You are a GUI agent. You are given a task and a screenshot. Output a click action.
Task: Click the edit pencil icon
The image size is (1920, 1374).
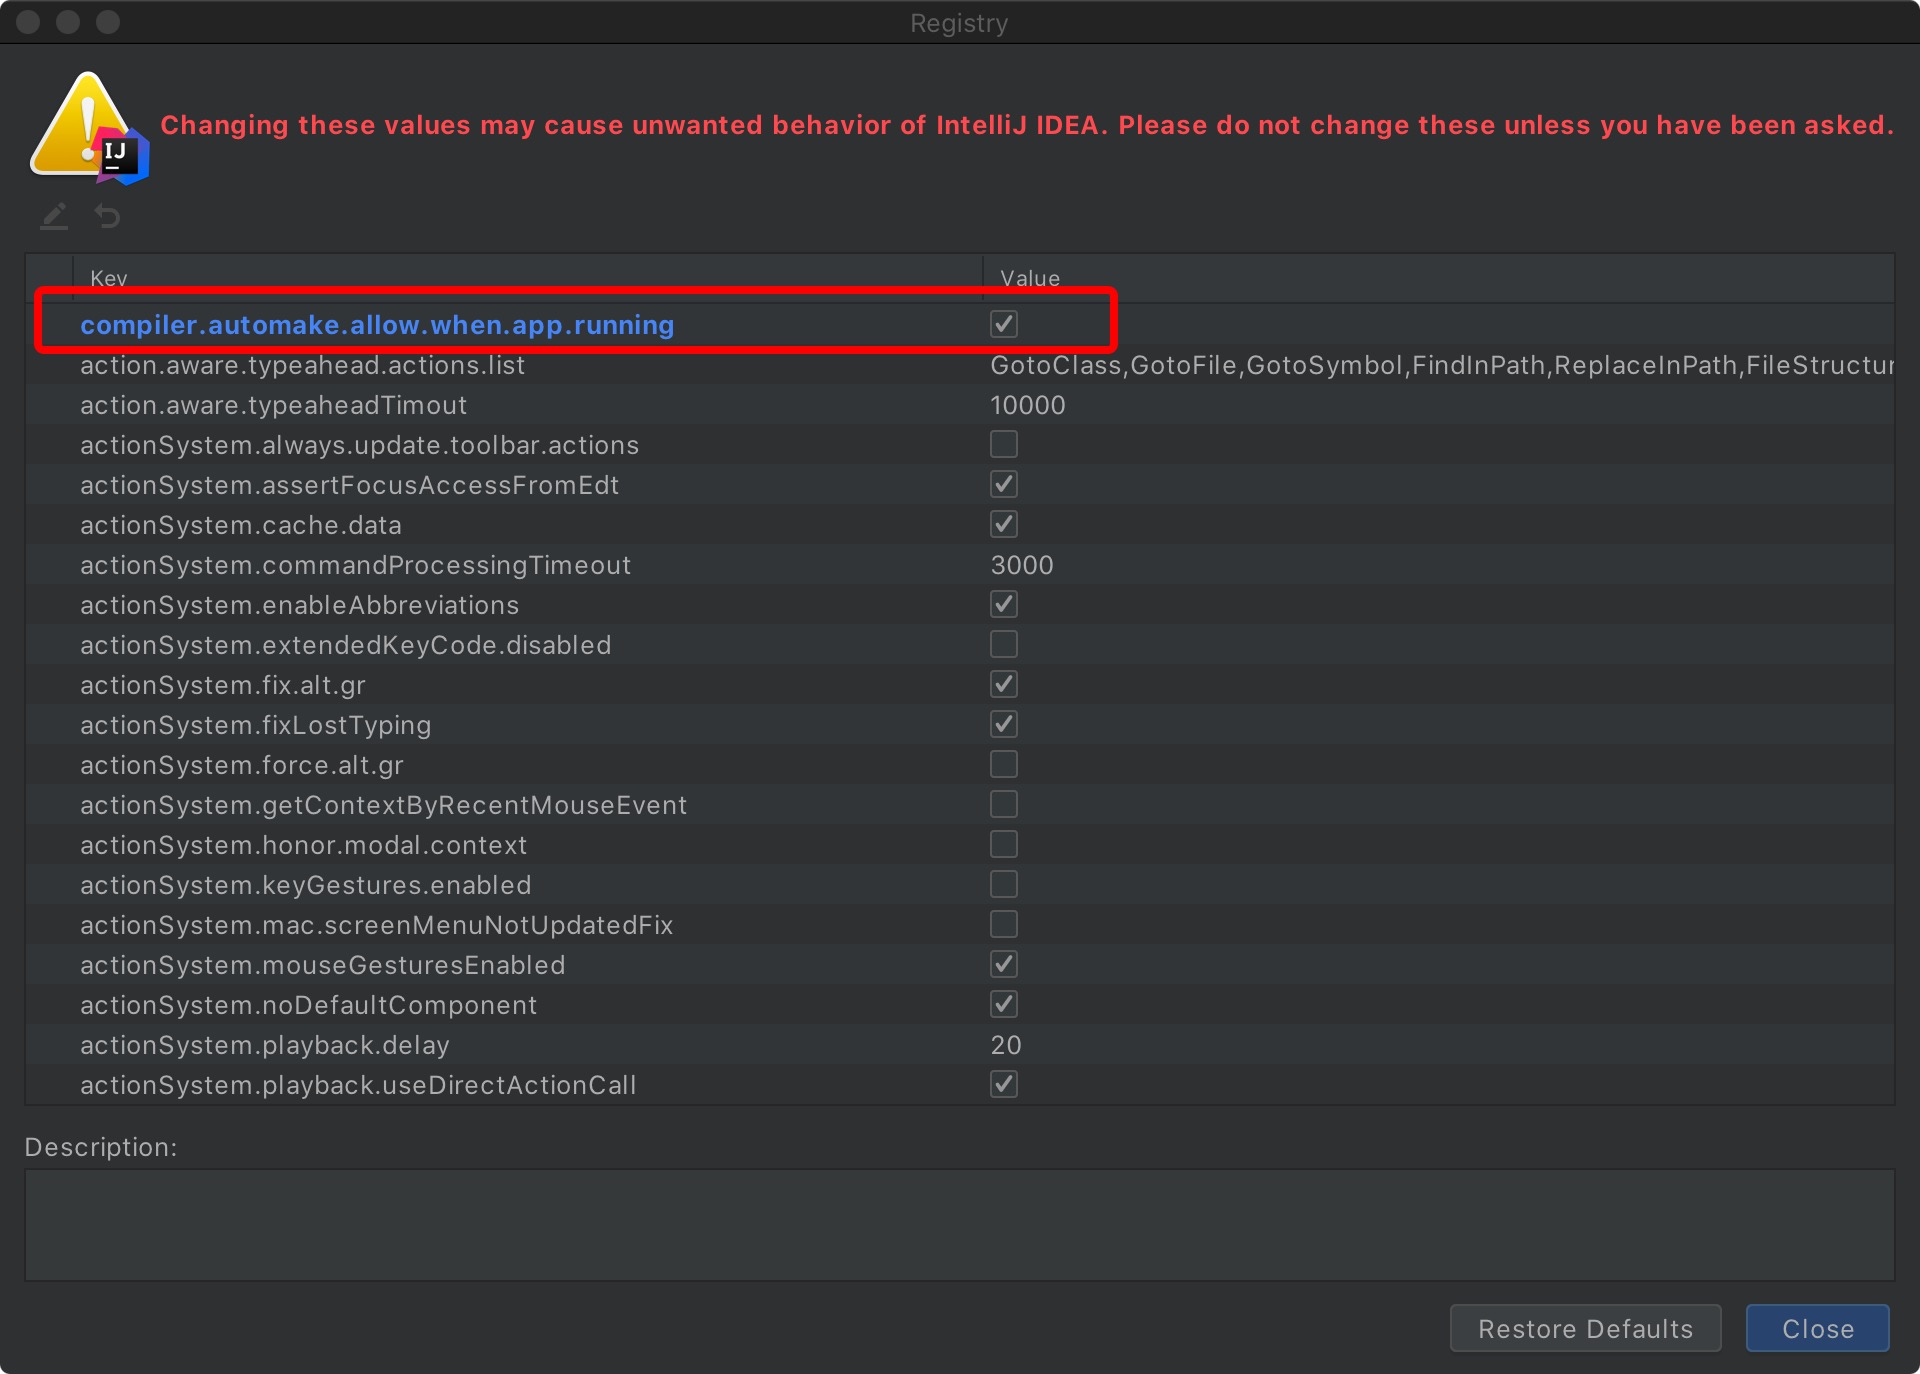point(54,216)
